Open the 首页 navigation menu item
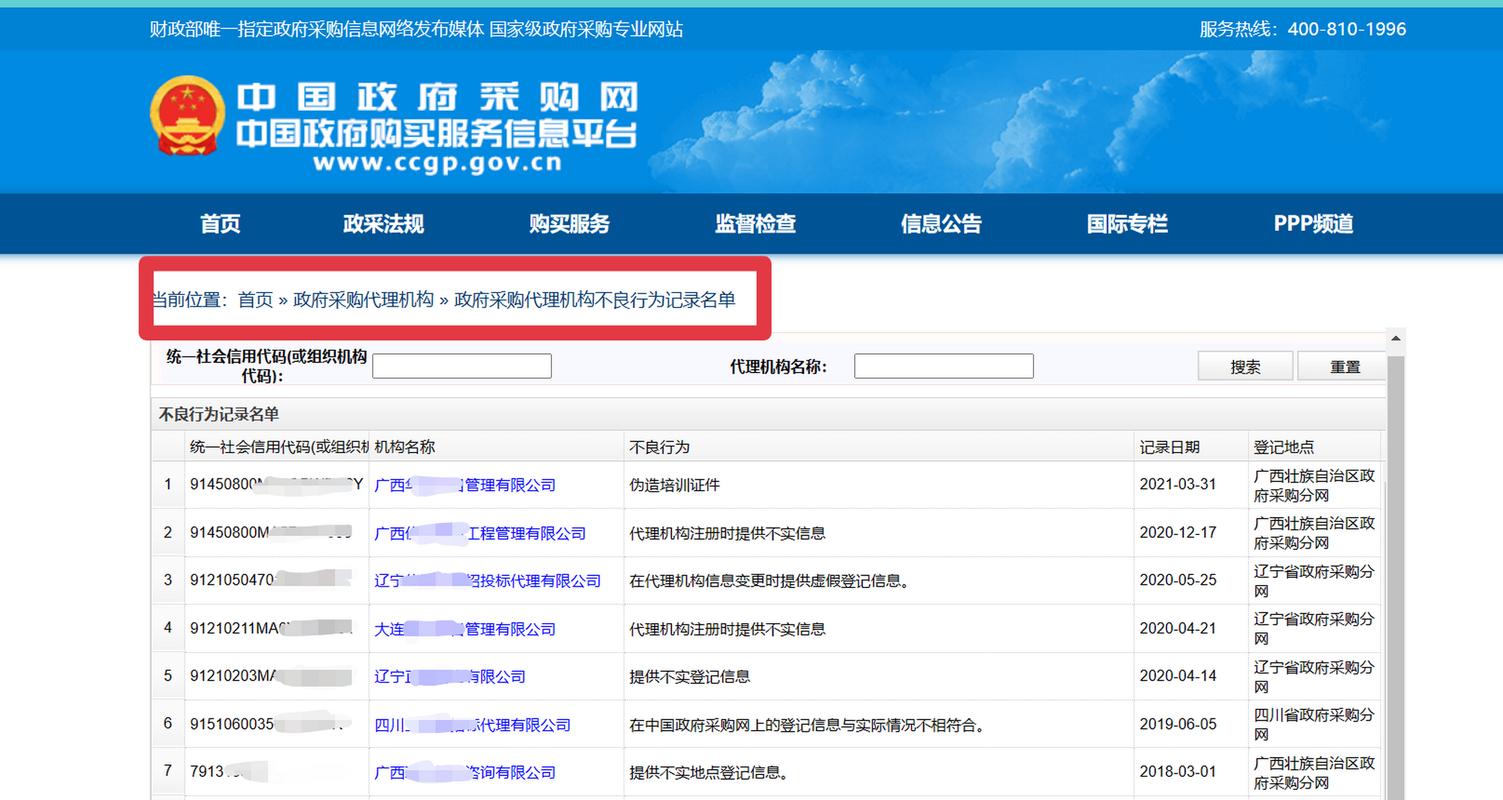Viewport: 1503px width, 800px height. click(x=219, y=224)
